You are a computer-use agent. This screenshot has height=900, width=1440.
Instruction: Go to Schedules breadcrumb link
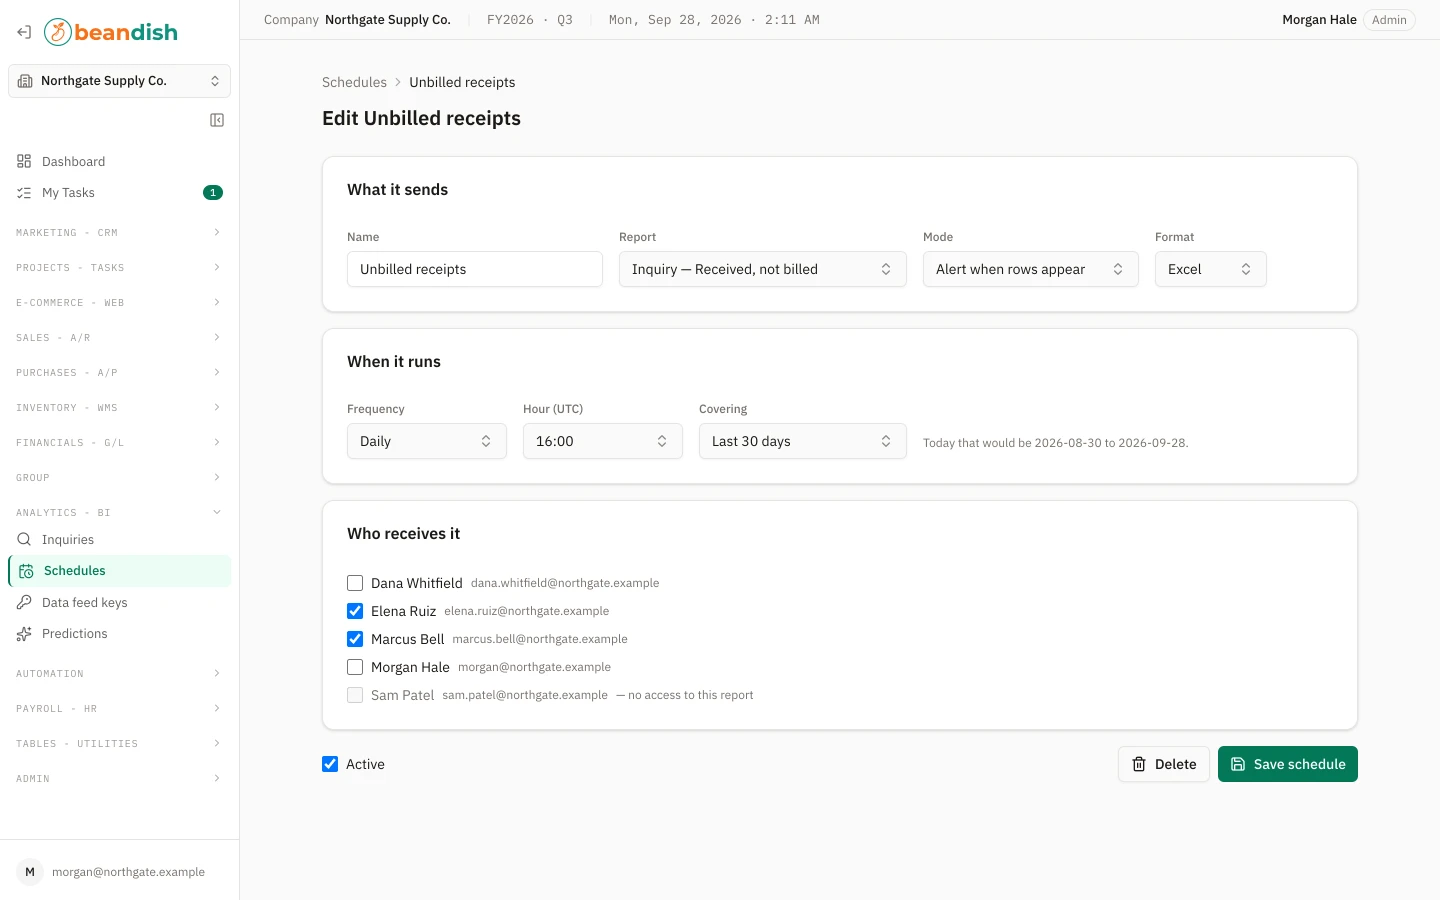click(x=354, y=82)
